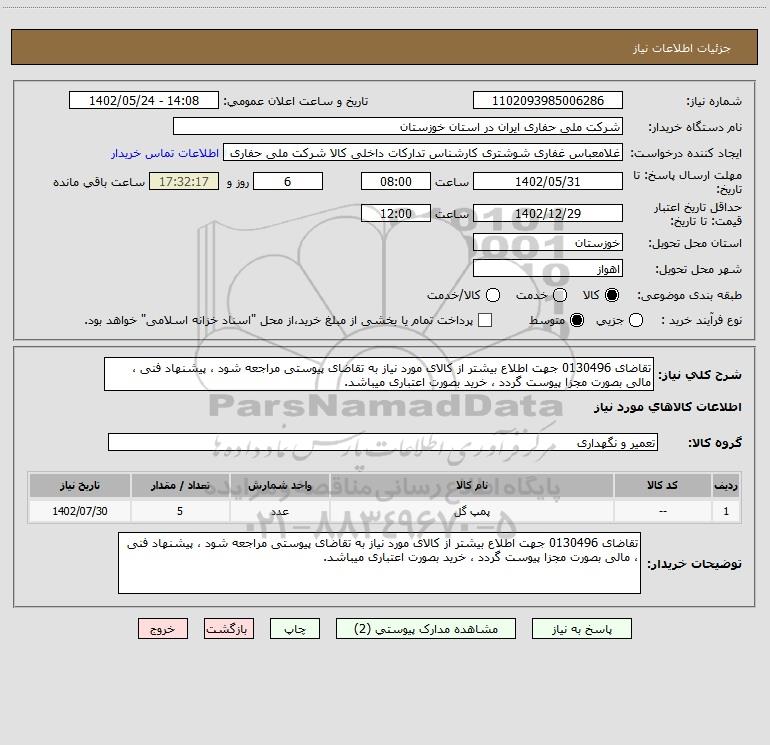Click the delivery city field اهواز
The width and height of the screenshot is (770, 745).
pyautogui.click(x=548, y=269)
